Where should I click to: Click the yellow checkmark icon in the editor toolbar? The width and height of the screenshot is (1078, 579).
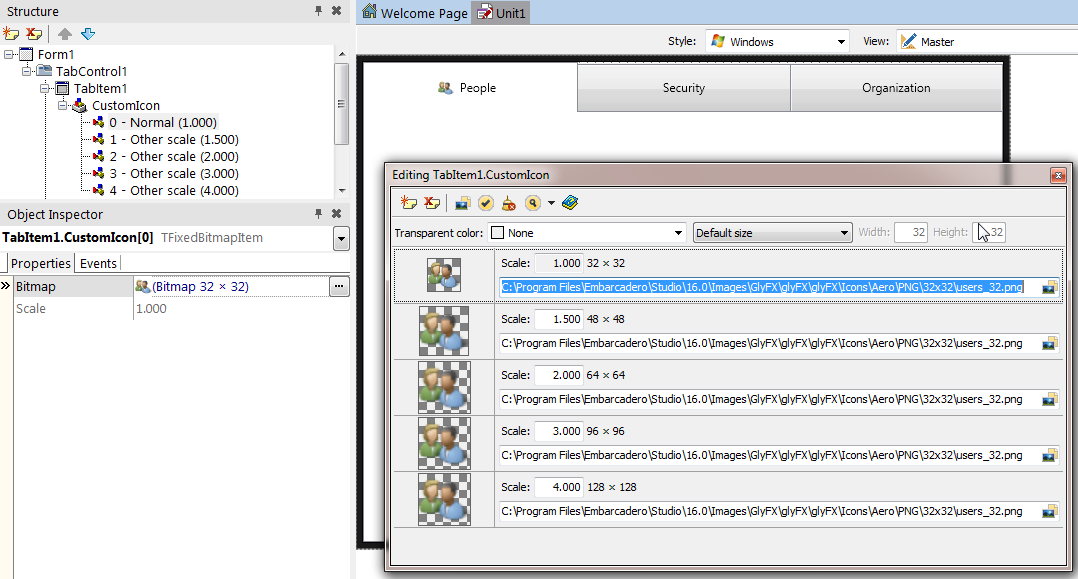(485, 203)
